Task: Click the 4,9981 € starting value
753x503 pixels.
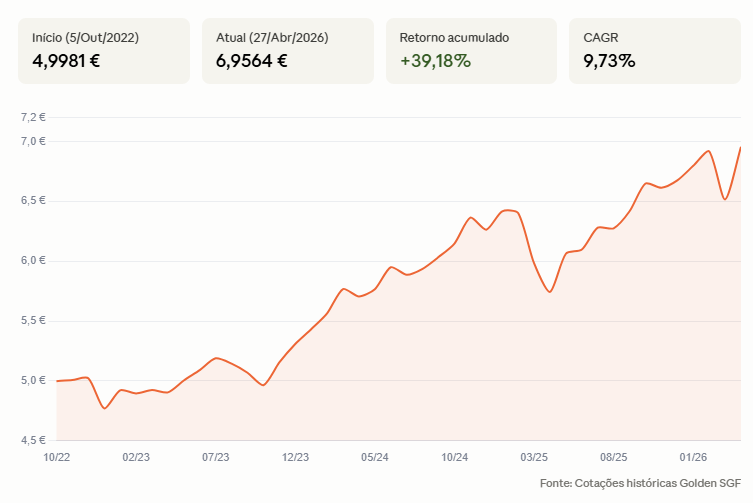Action: tap(66, 61)
